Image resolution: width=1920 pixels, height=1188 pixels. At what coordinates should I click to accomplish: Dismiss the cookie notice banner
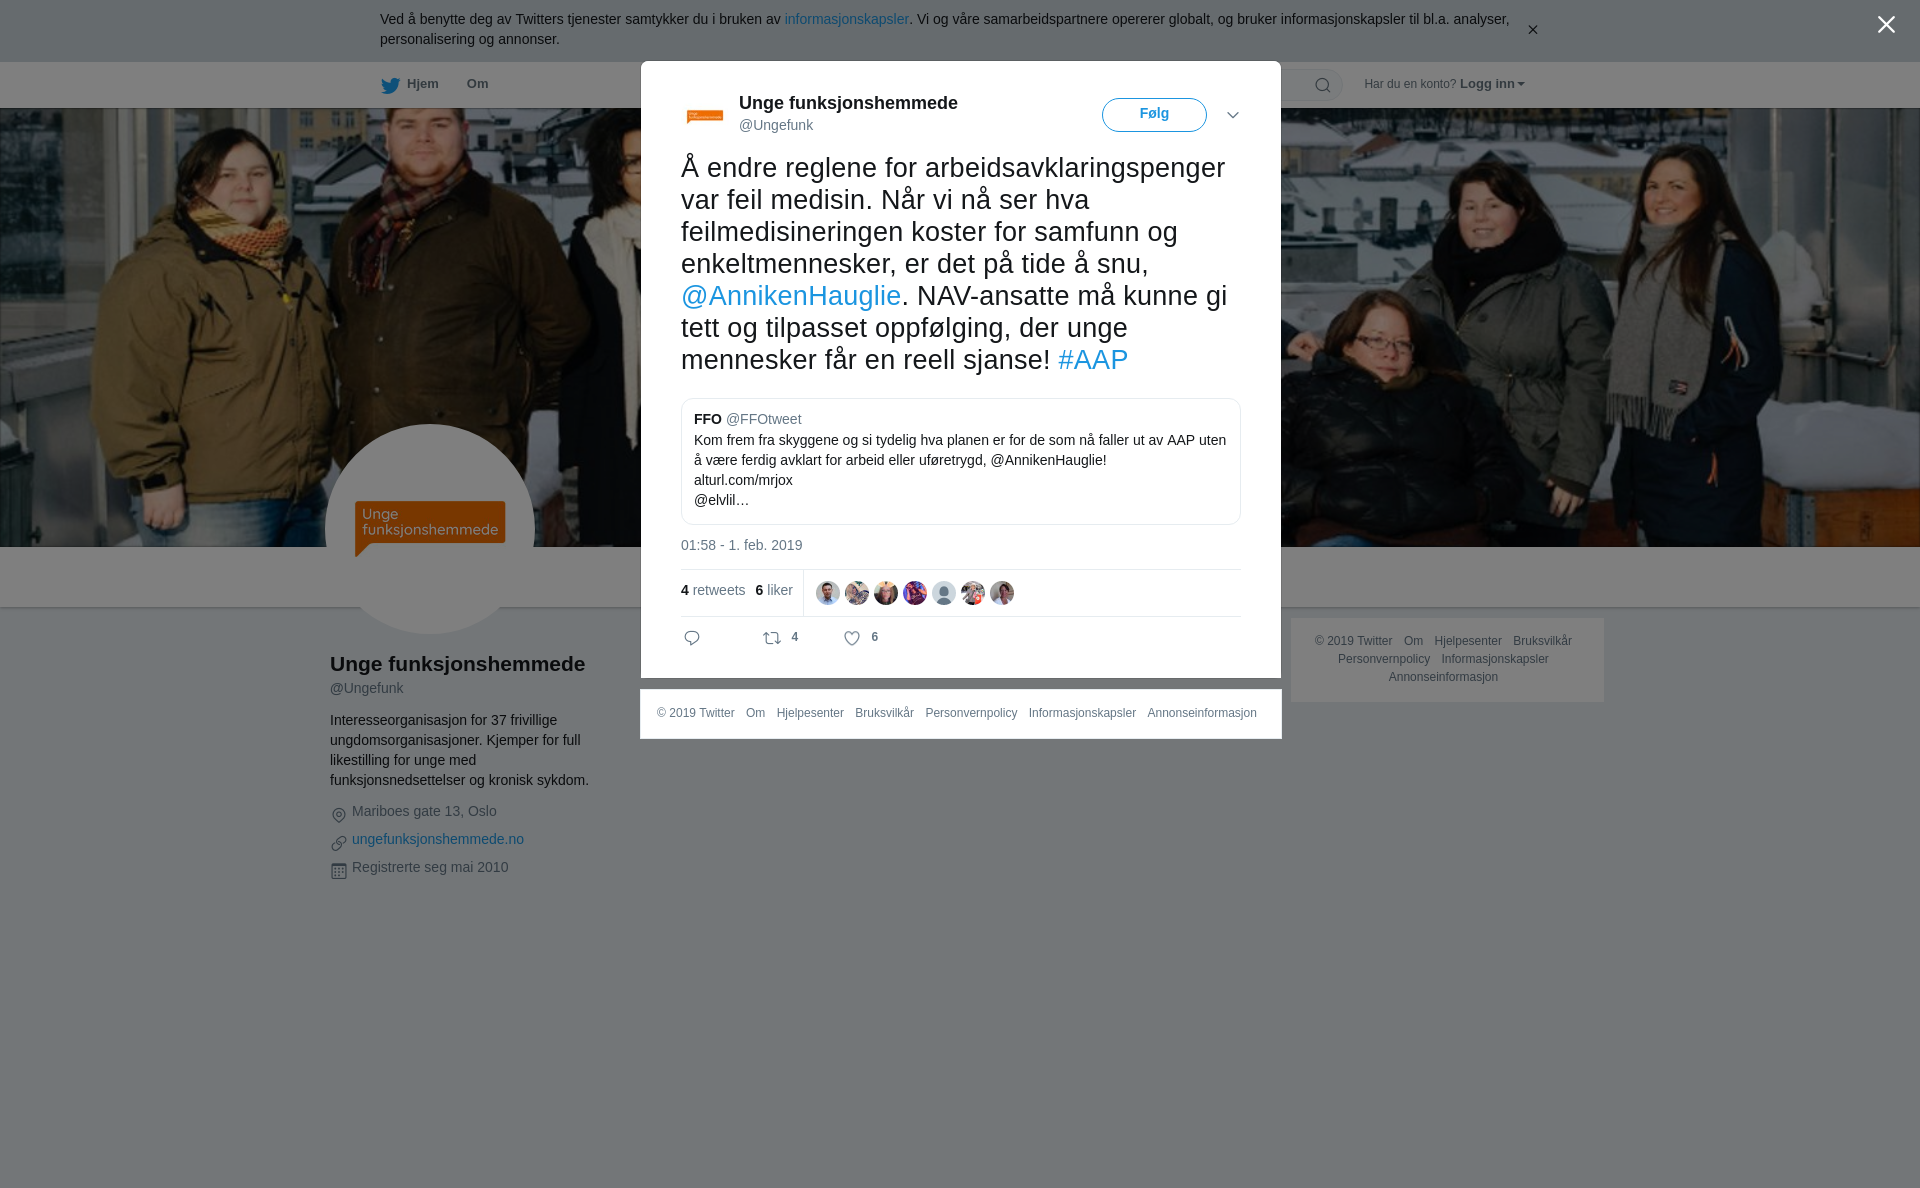tap(1532, 30)
